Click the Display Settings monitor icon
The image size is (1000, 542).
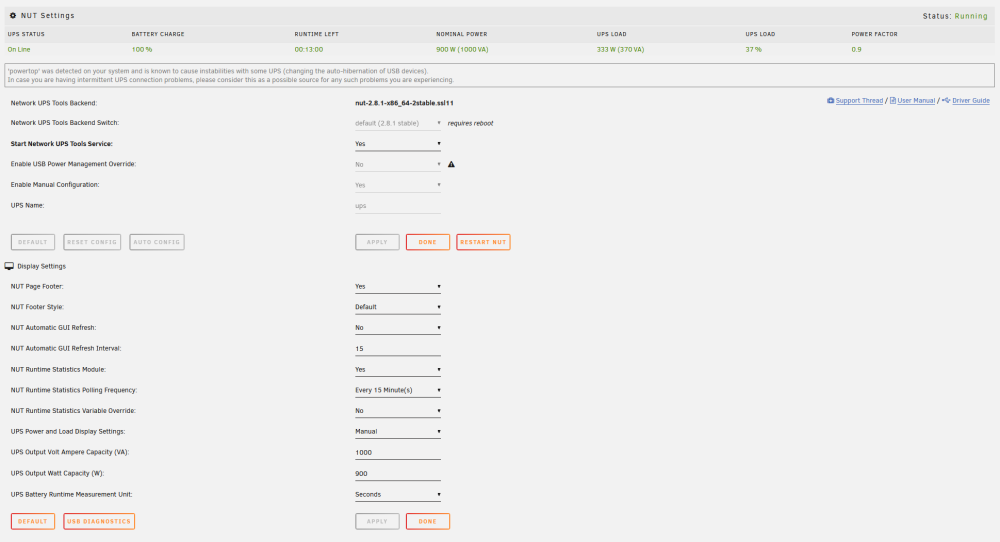pyautogui.click(x=9, y=266)
